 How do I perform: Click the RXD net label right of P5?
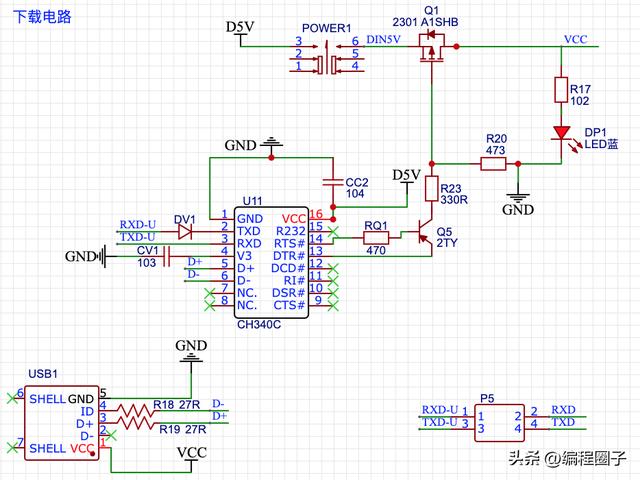[x=563, y=409]
